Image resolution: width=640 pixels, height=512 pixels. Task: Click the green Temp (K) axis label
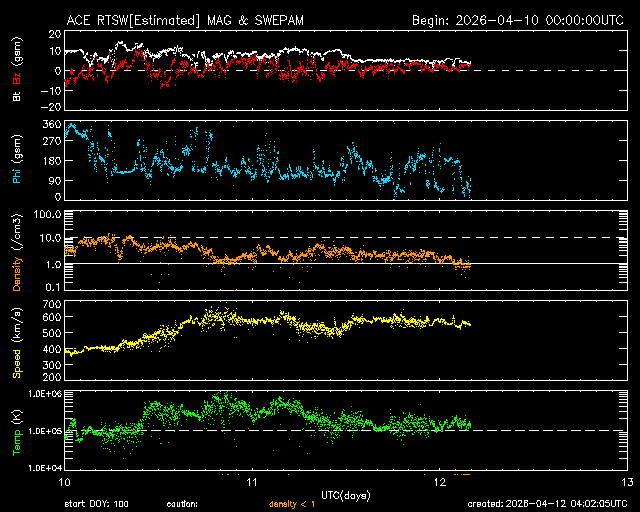tap(16, 428)
